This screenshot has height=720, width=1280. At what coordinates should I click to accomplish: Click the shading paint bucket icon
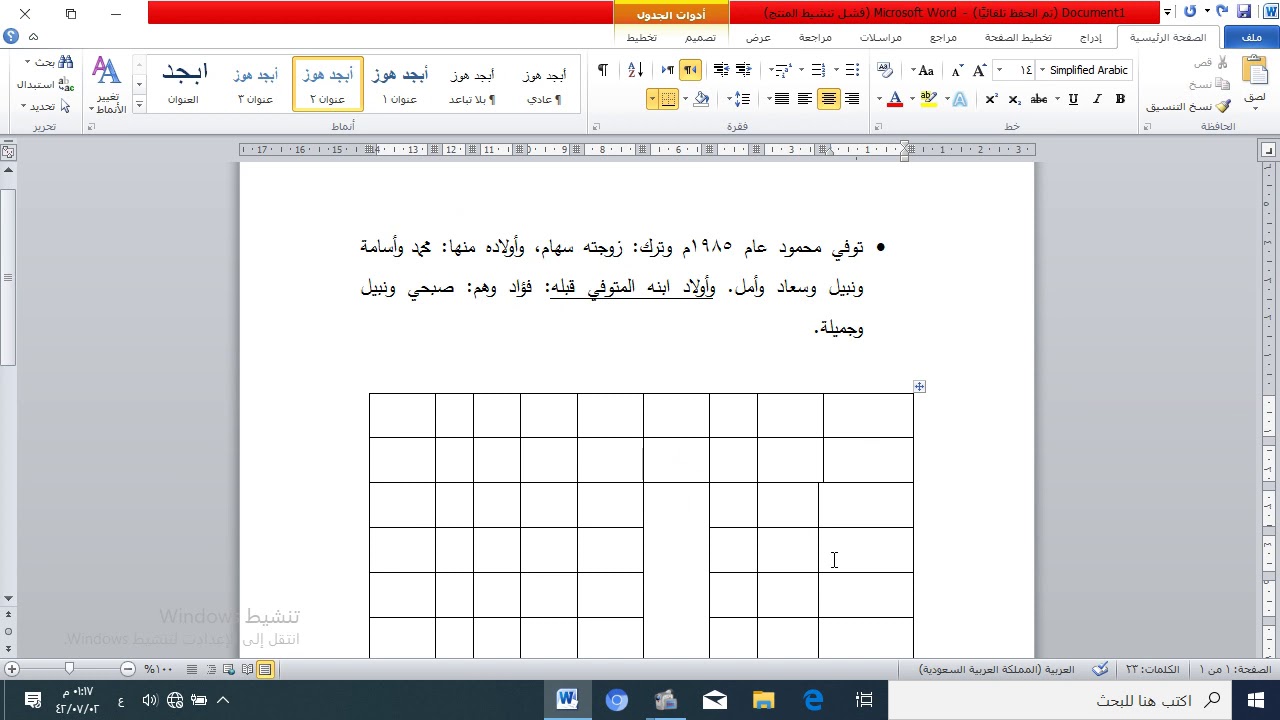[701, 99]
